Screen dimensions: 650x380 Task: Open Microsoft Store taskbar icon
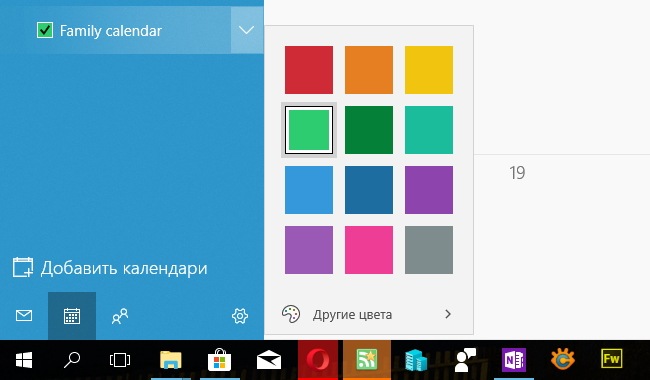[219, 360]
